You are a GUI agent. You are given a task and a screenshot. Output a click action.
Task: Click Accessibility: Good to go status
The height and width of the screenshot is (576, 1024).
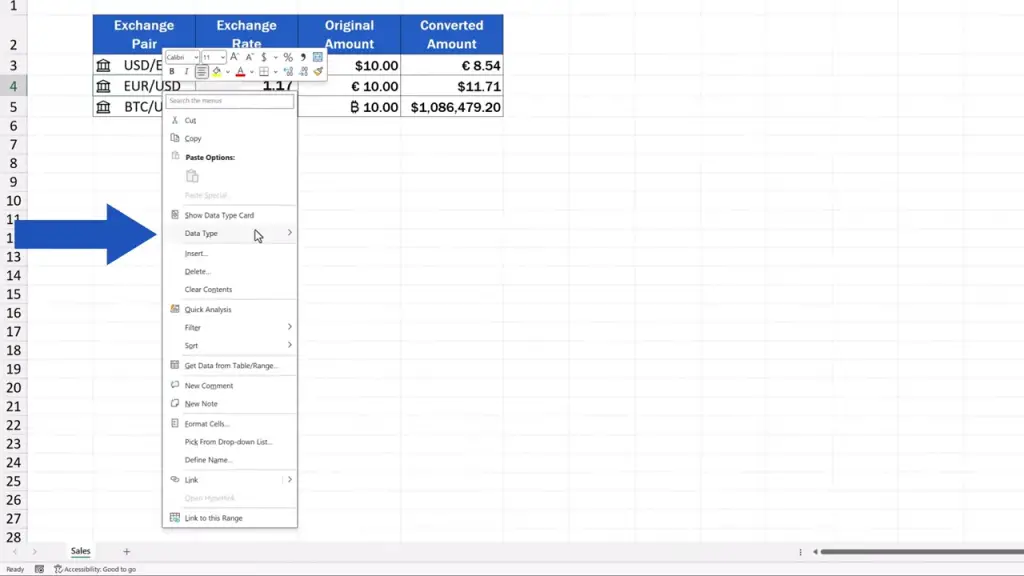point(94,569)
